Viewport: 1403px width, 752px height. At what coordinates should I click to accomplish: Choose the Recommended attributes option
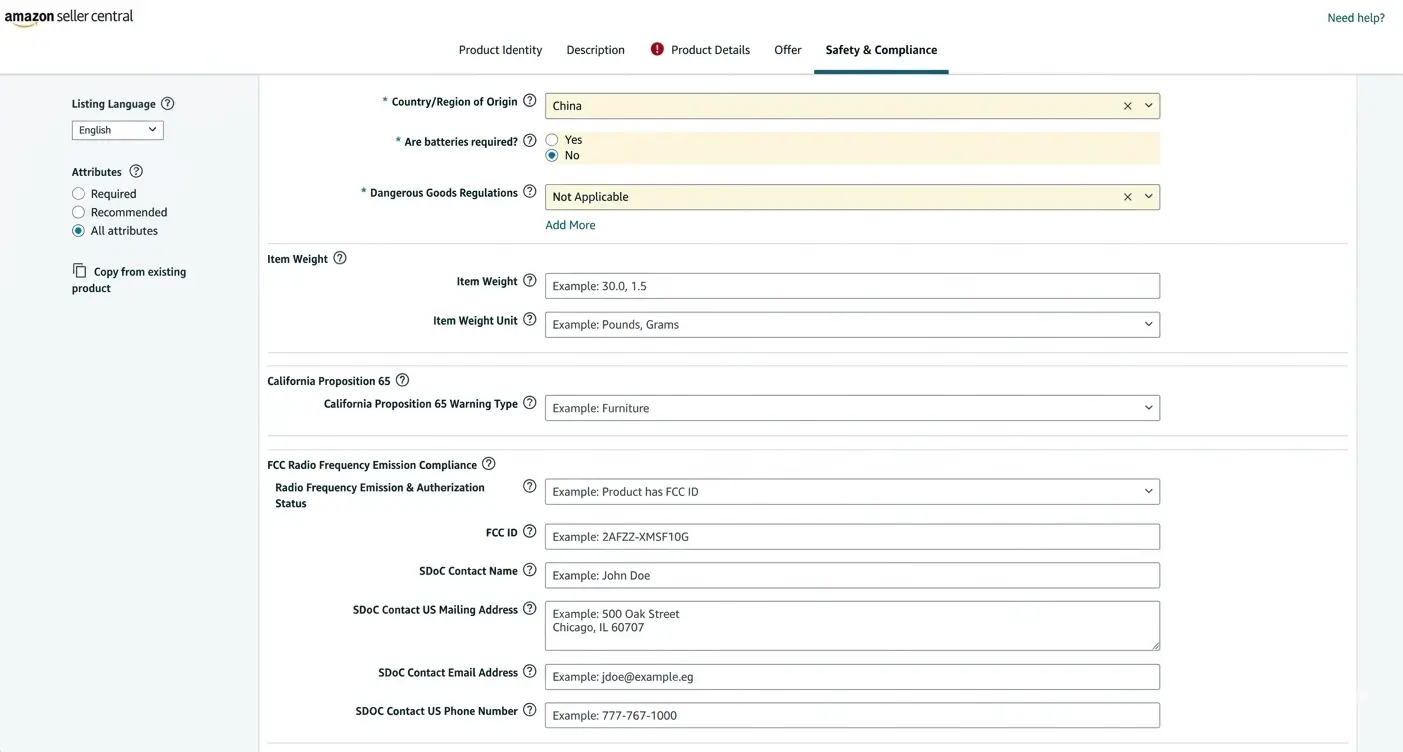[x=78, y=212]
